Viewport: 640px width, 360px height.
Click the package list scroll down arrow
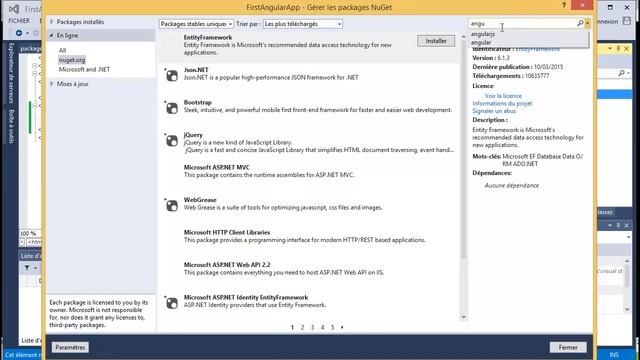coord(463,317)
